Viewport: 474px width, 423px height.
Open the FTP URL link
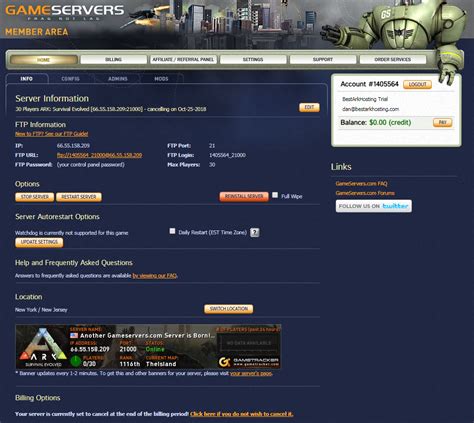click(99, 155)
